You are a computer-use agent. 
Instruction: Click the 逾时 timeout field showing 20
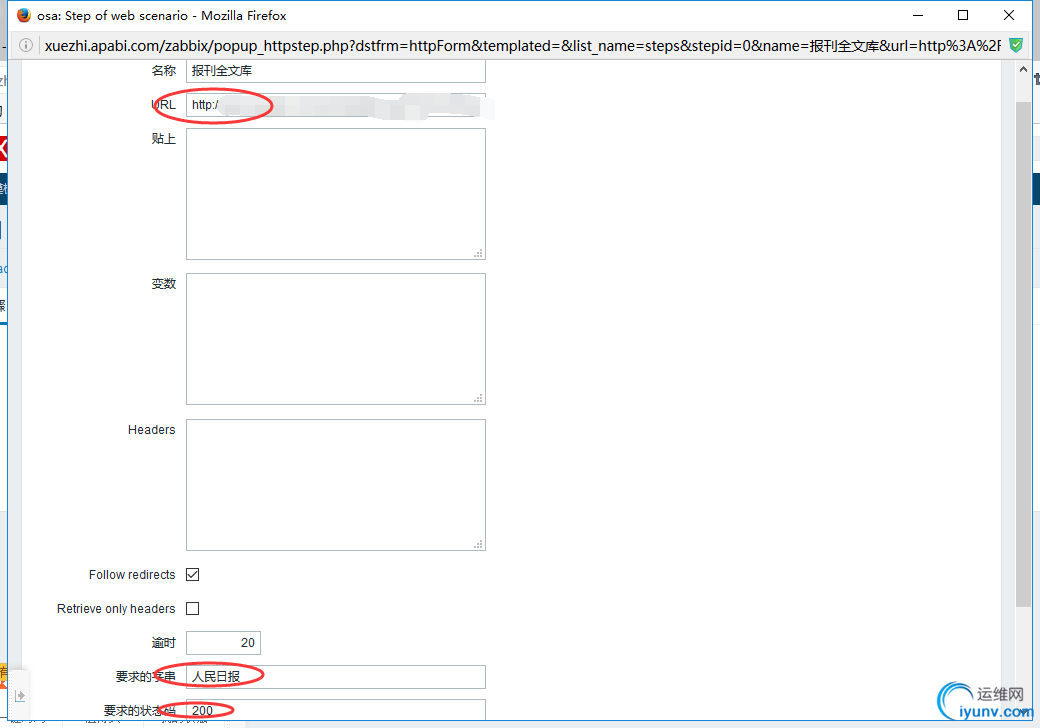click(x=224, y=642)
